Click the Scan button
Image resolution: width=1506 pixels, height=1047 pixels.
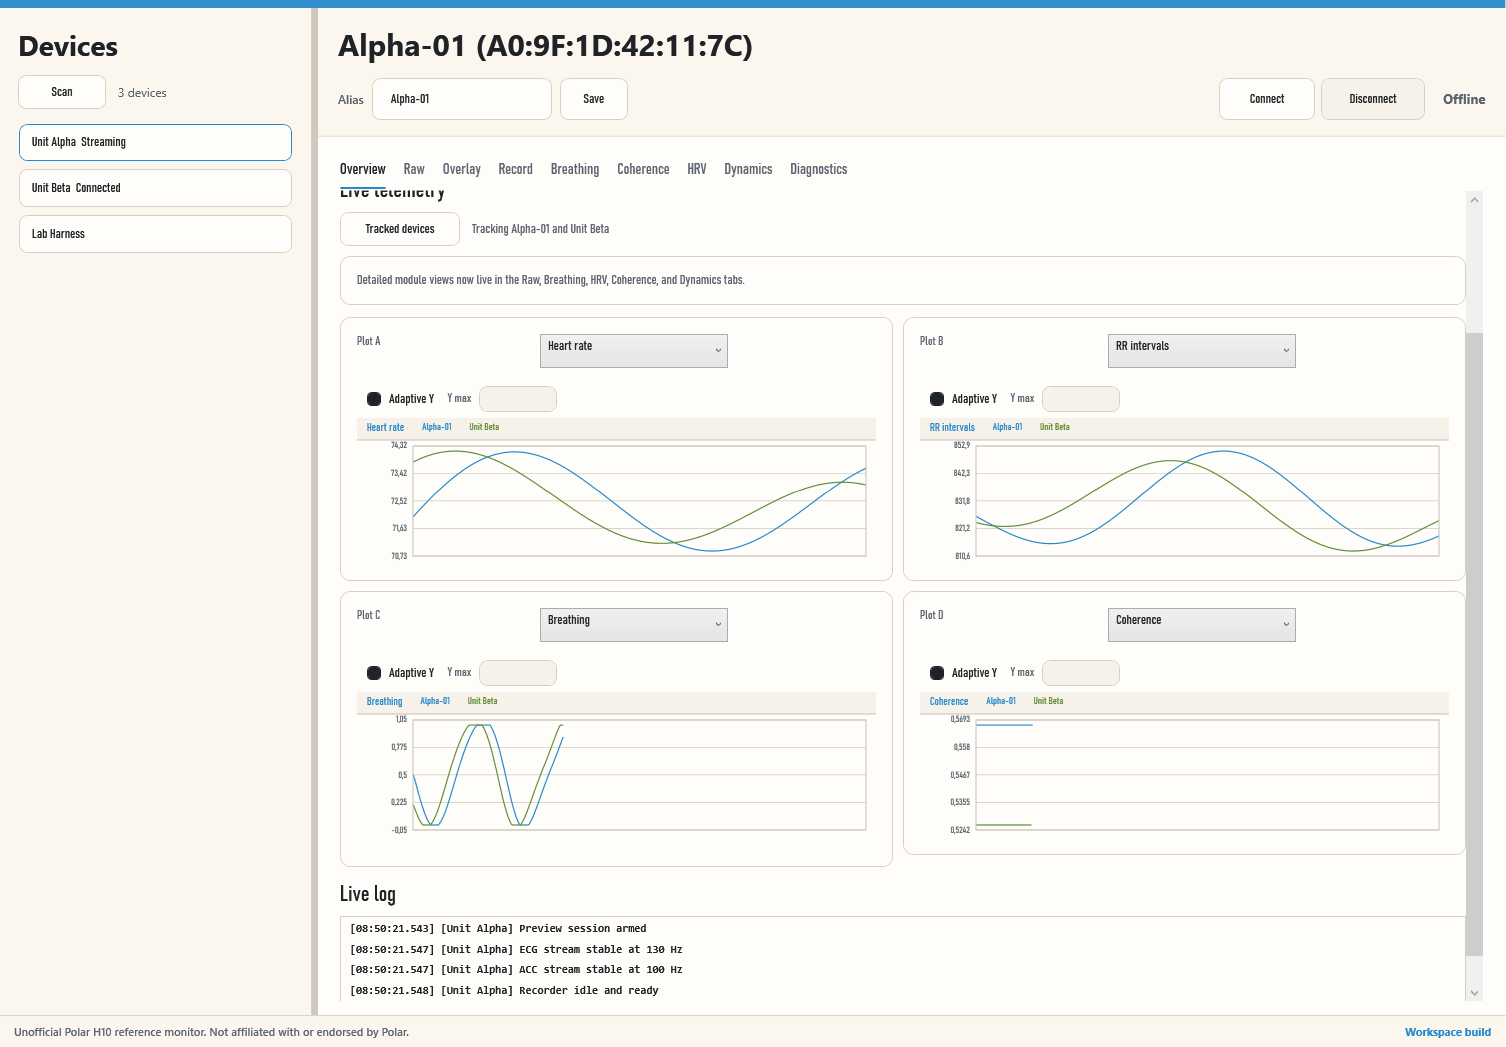(x=62, y=92)
